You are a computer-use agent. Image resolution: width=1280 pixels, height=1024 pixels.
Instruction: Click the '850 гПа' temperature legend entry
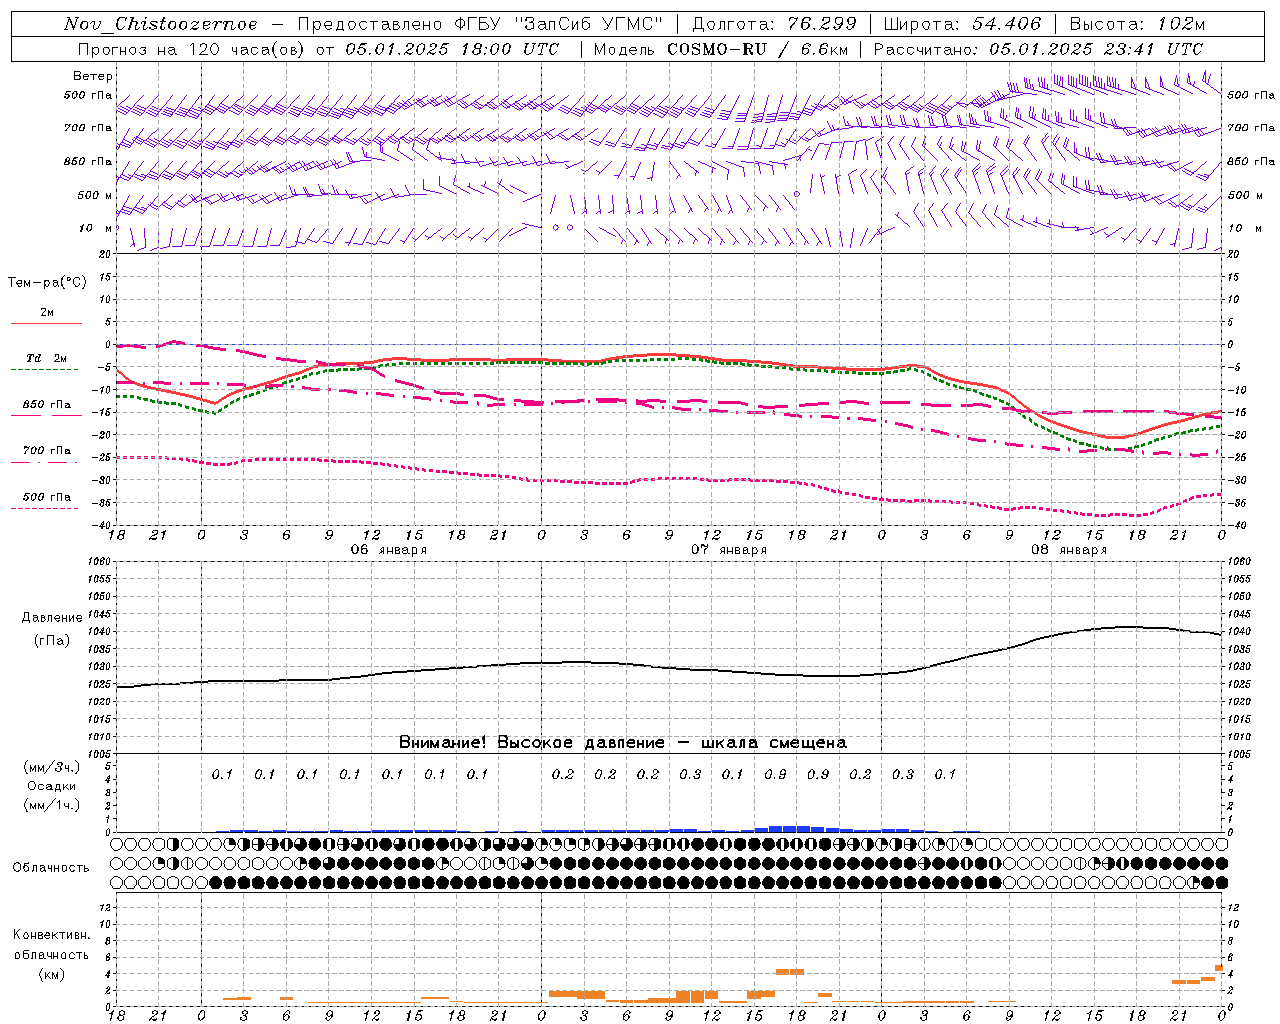(x=47, y=405)
